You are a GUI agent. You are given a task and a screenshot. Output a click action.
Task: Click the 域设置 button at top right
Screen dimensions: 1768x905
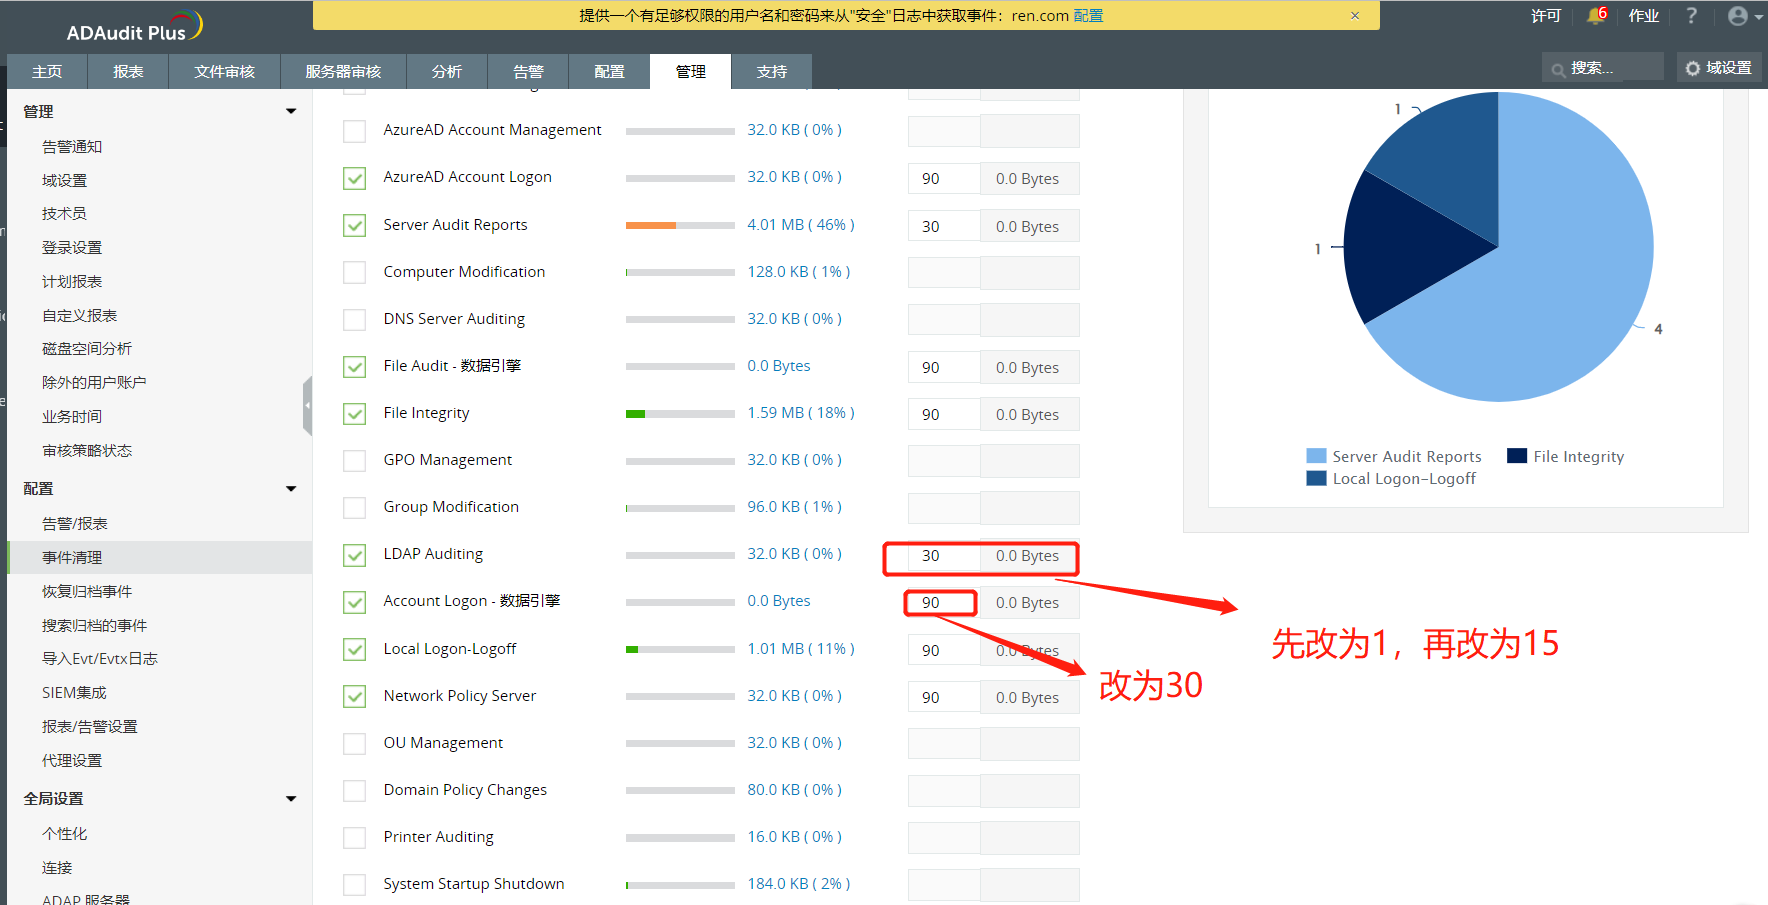(x=1719, y=68)
